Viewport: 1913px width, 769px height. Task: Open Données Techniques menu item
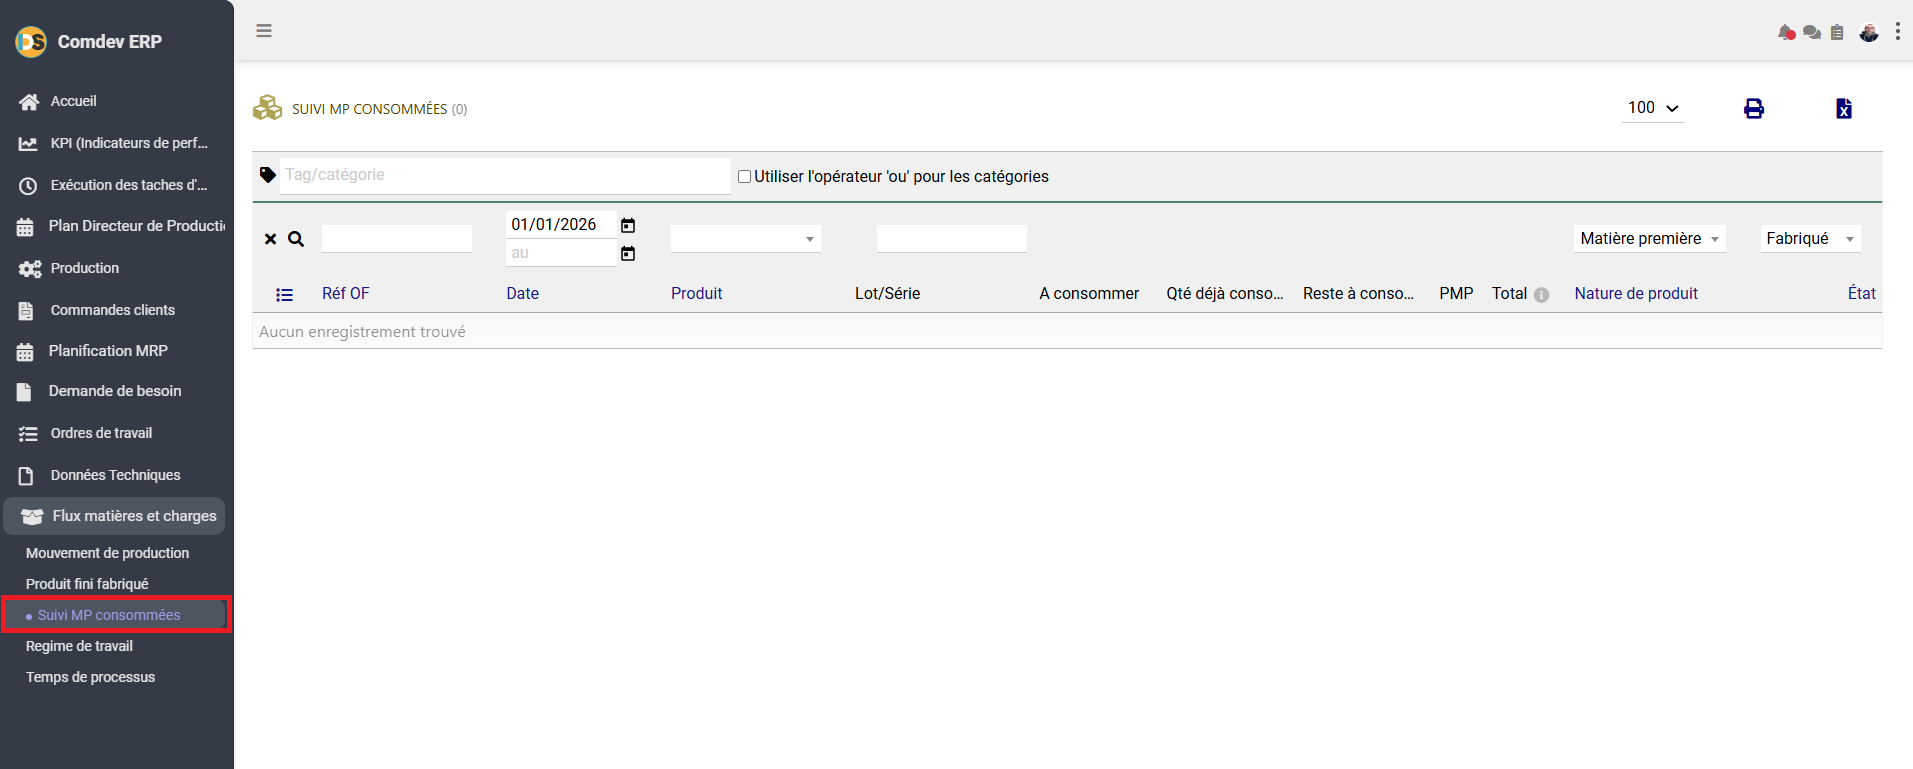click(115, 475)
